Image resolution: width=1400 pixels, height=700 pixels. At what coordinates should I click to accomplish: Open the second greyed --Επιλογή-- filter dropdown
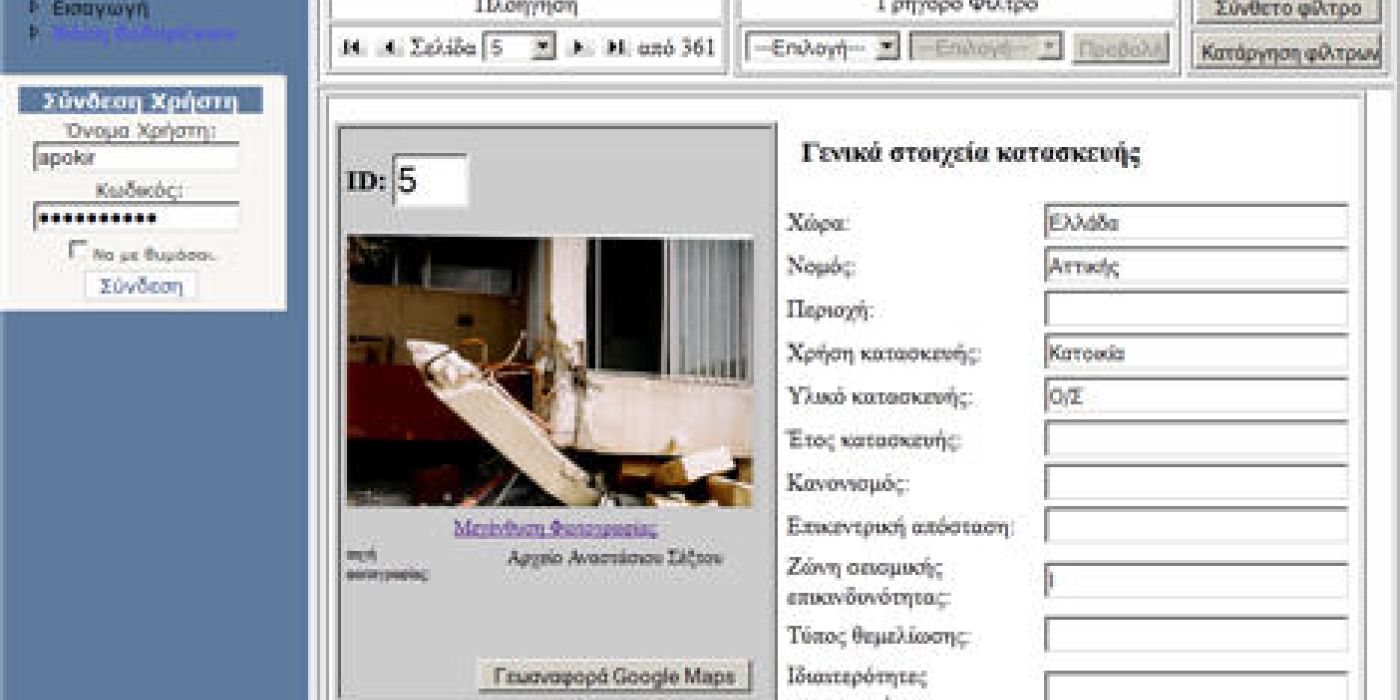click(x=985, y=47)
